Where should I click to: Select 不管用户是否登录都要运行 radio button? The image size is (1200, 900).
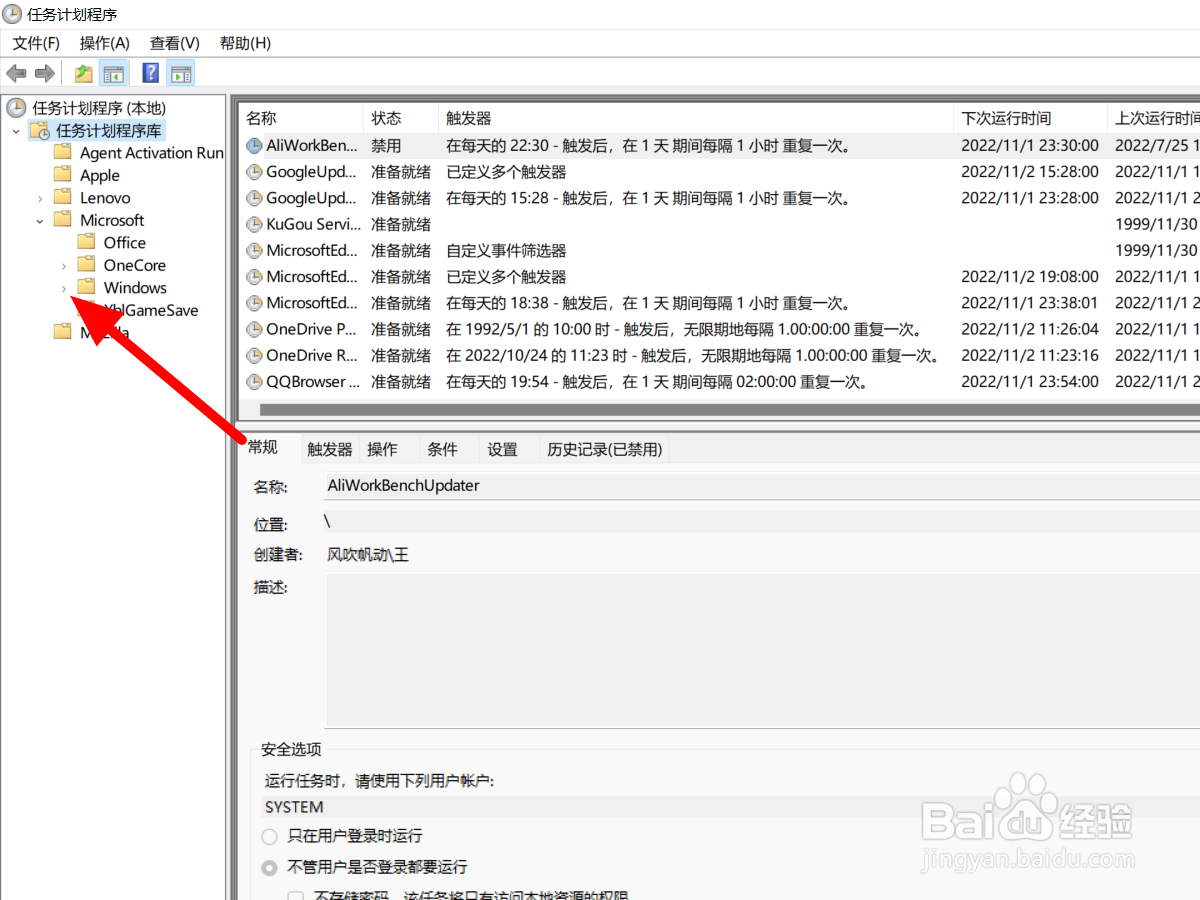click(x=269, y=868)
